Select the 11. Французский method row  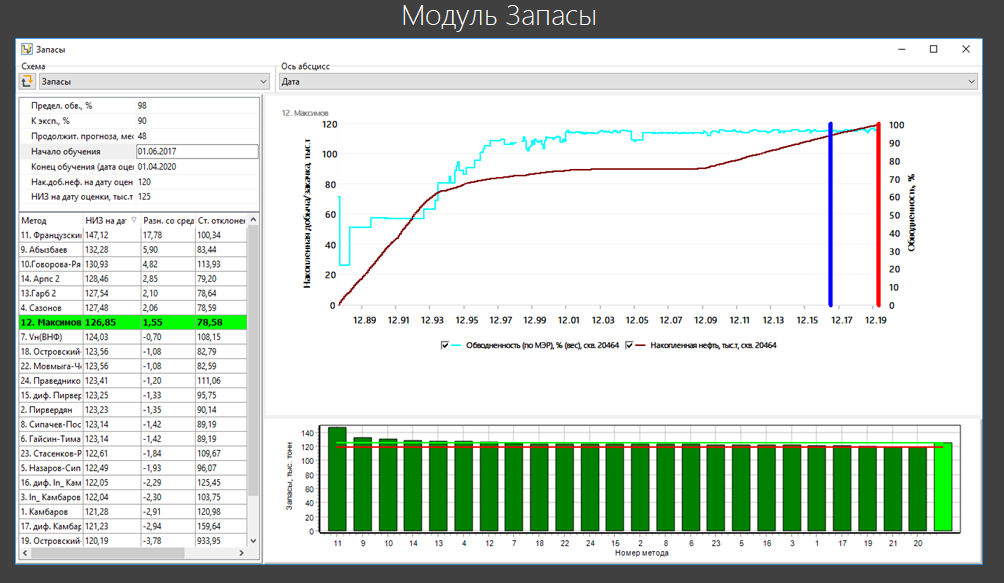(133, 235)
